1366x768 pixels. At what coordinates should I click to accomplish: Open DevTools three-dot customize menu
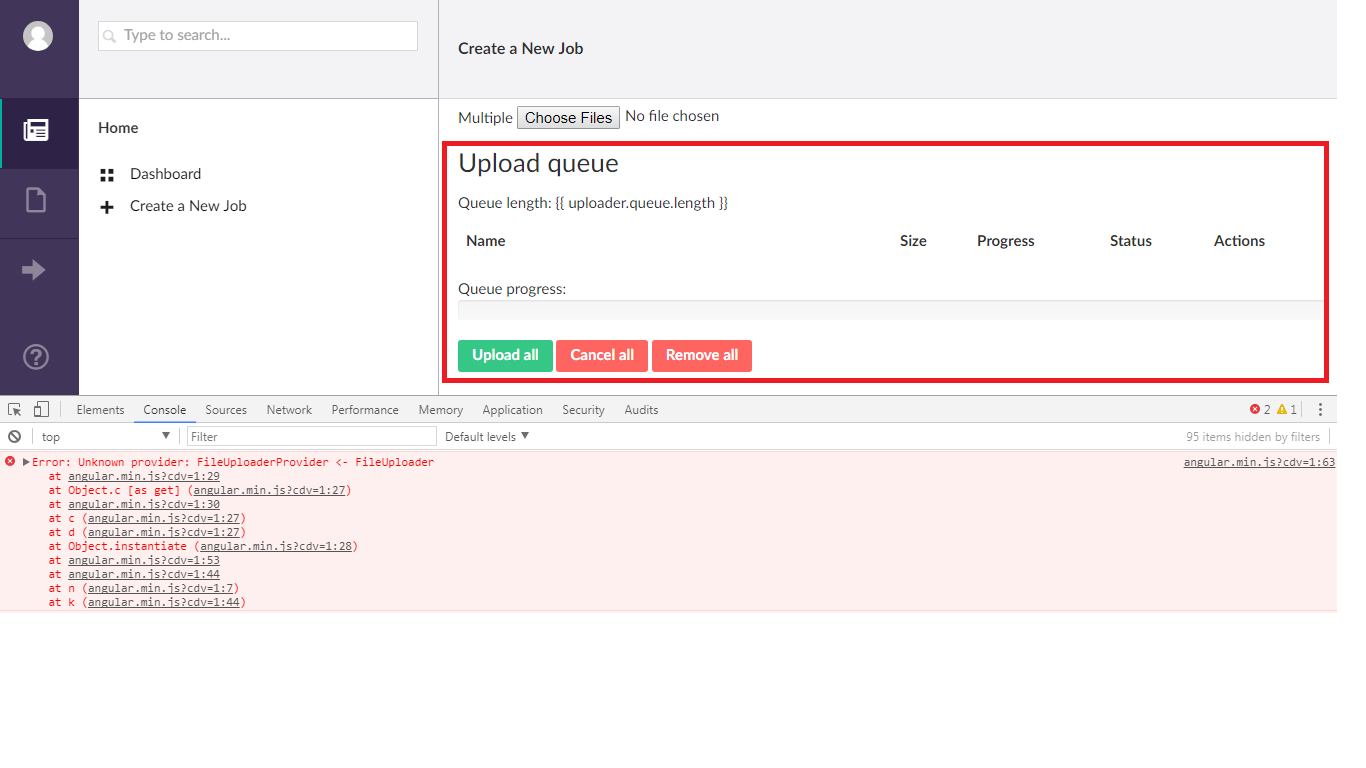click(x=1320, y=409)
